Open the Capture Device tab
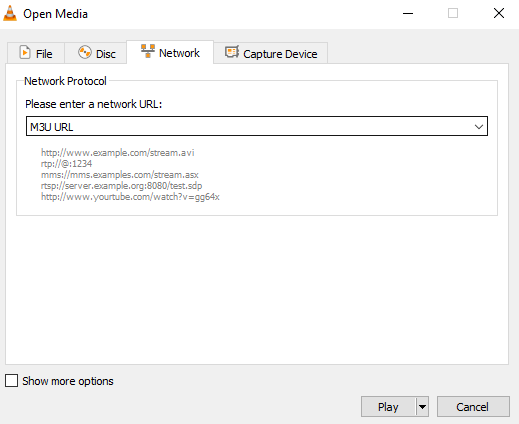 click(x=271, y=53)
